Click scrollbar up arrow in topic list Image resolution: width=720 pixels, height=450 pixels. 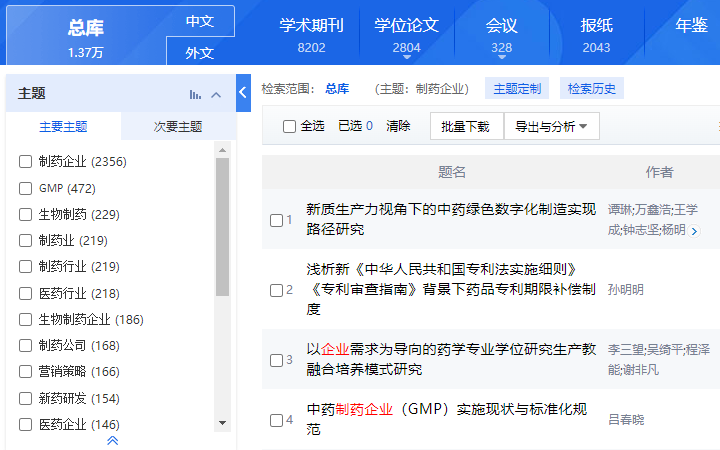(222, 150)
